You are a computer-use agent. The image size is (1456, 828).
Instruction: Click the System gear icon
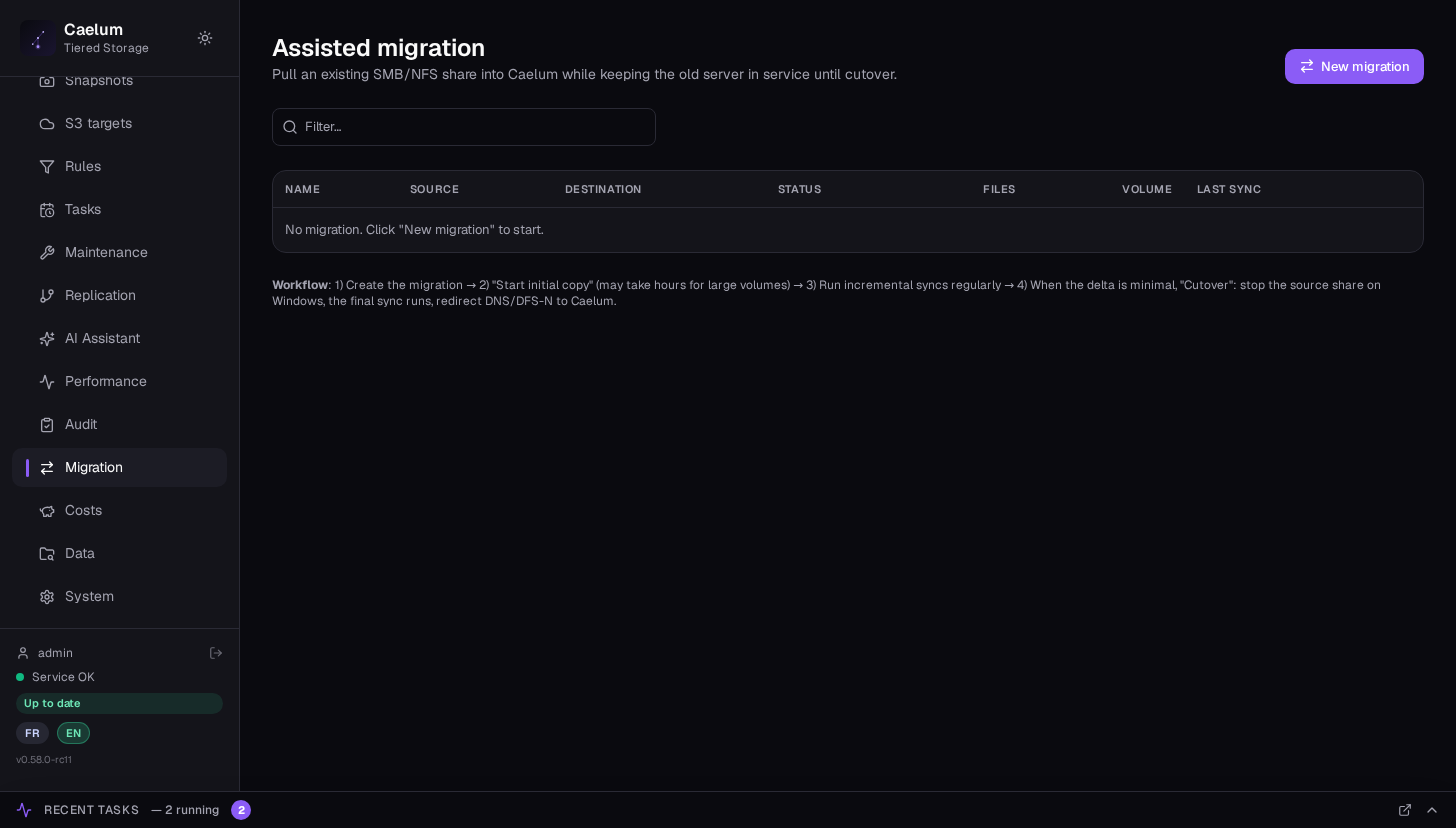47,597
